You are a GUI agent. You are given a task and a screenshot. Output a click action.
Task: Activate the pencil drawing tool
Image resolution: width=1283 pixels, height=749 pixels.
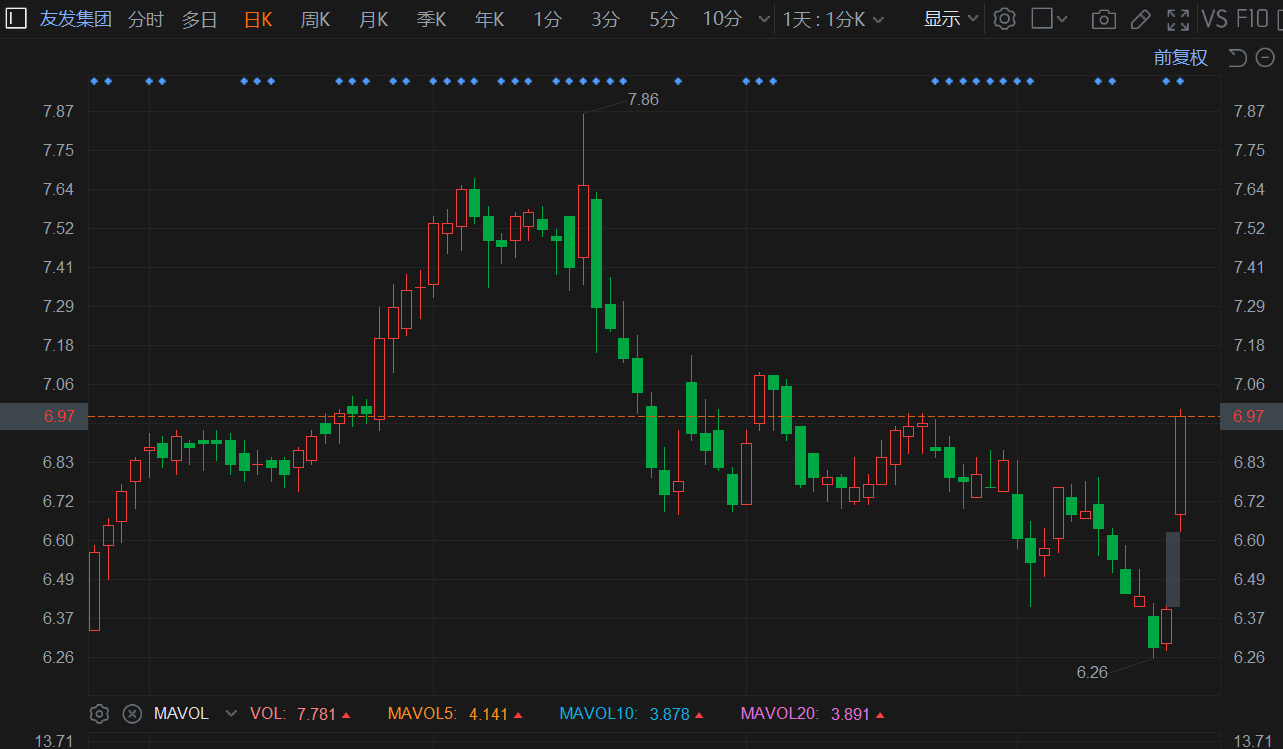(x=1140, y=19)
